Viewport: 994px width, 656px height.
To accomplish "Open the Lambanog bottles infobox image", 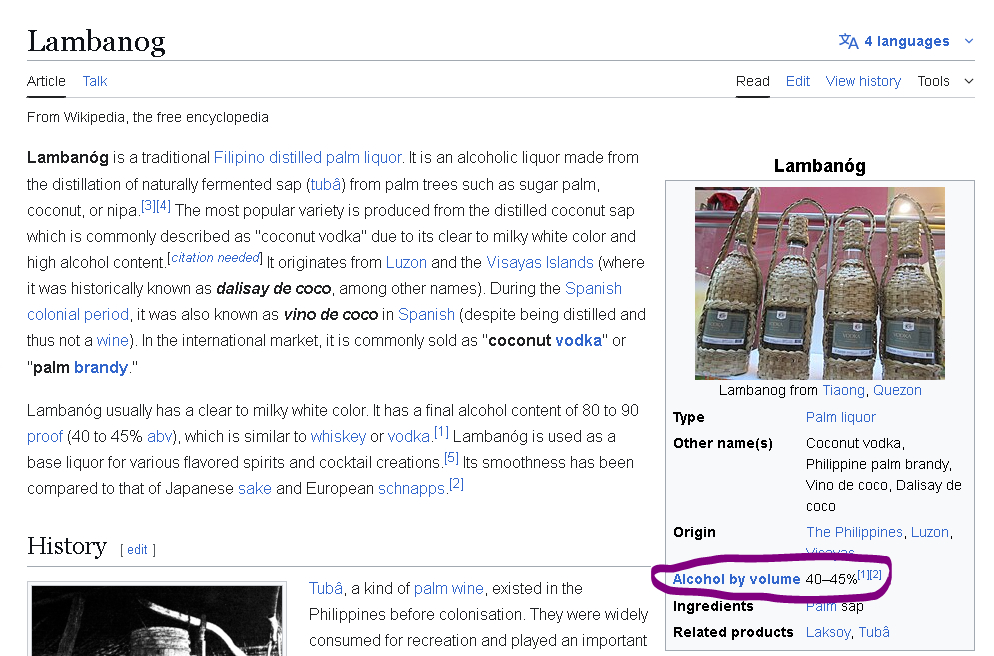I will tap(820, 283).
